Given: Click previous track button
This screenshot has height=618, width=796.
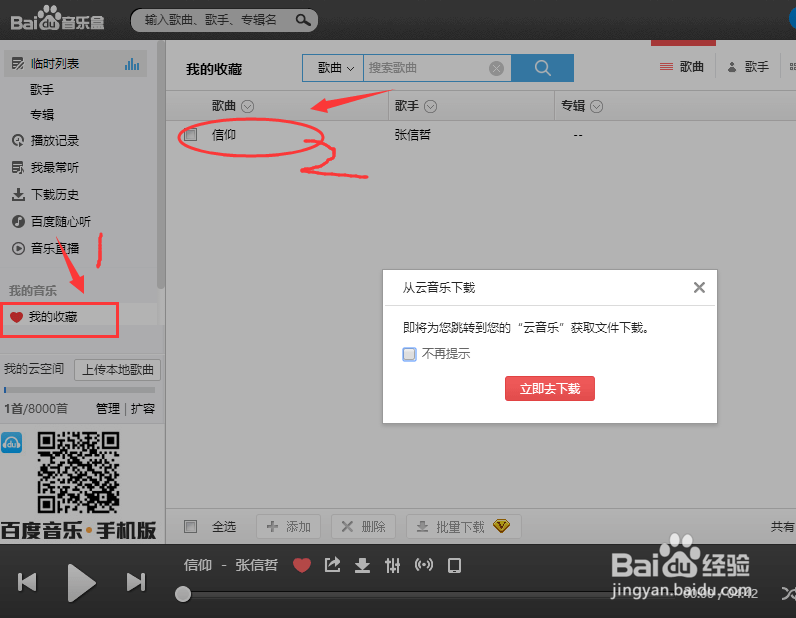Looking at the screenshot, I should [x=27, y=582].
